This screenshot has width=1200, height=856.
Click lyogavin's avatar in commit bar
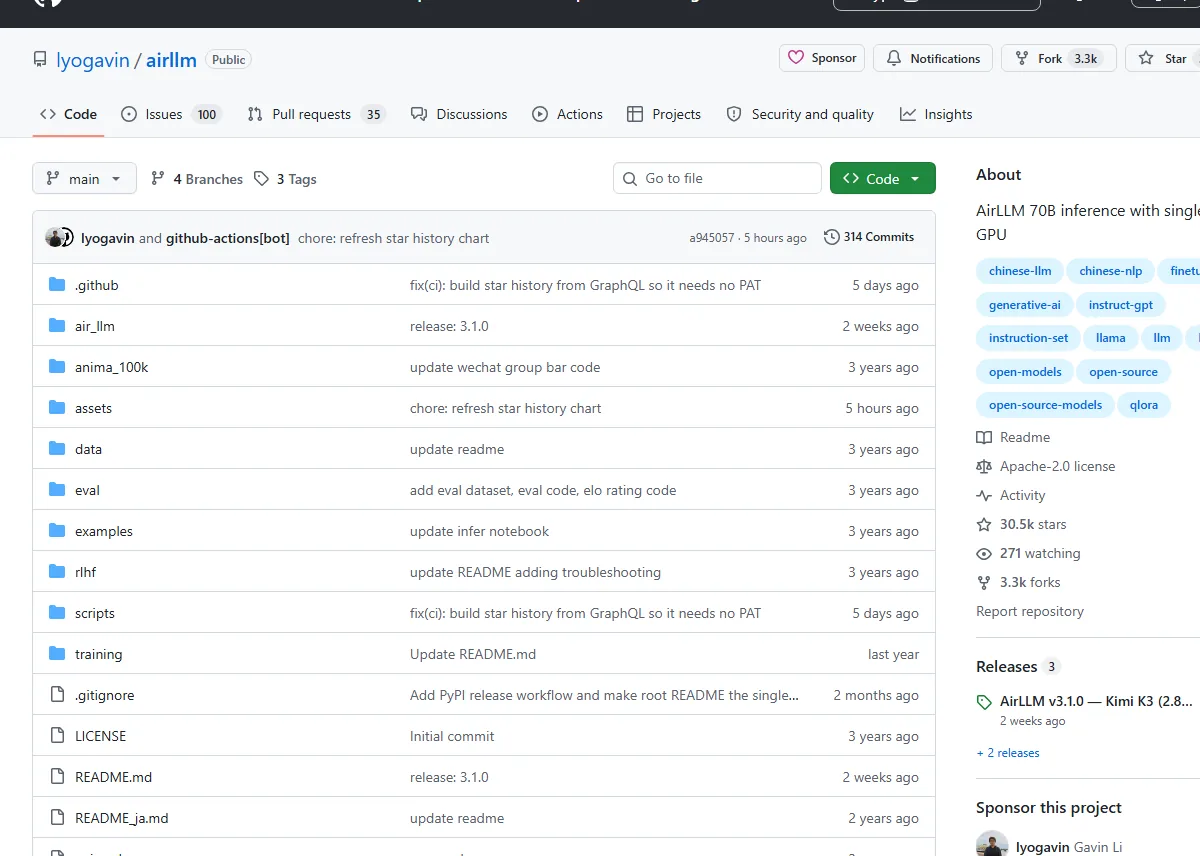coord(54,237)
